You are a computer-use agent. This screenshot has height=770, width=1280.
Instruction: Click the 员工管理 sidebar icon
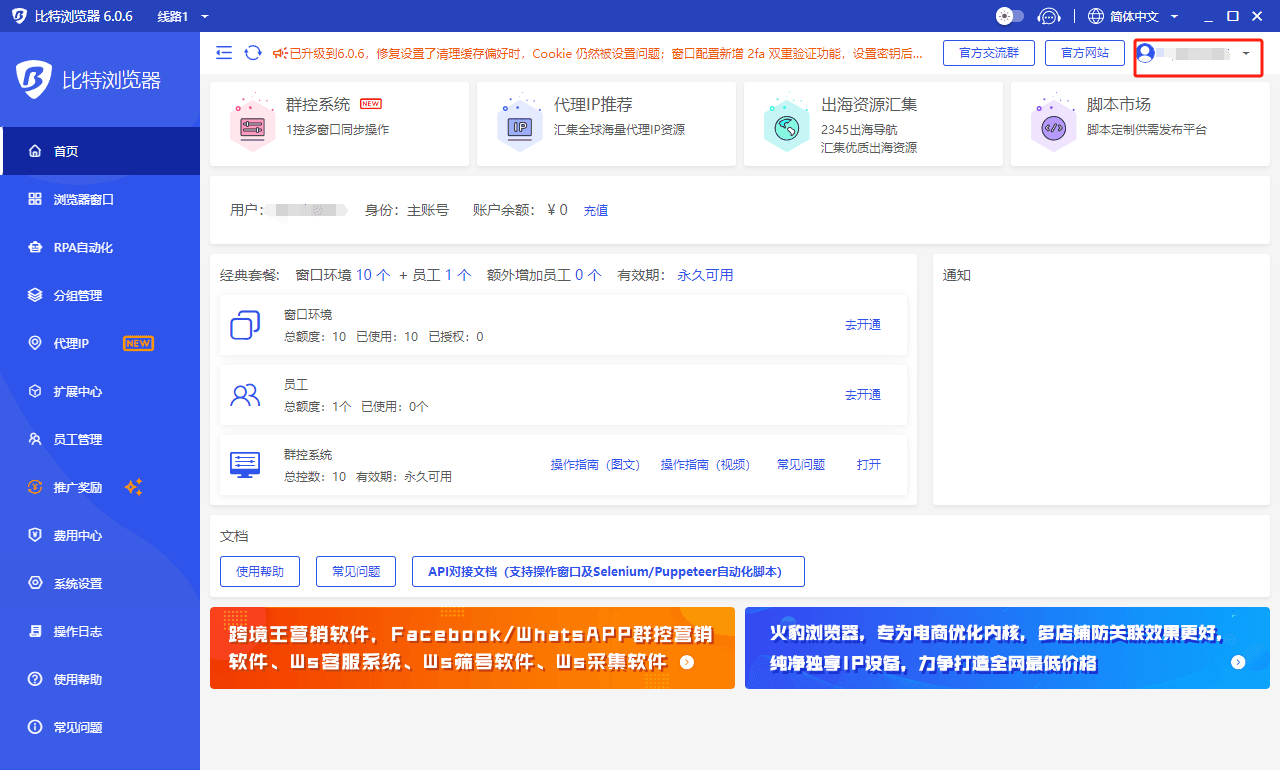[x=35, y=439]
